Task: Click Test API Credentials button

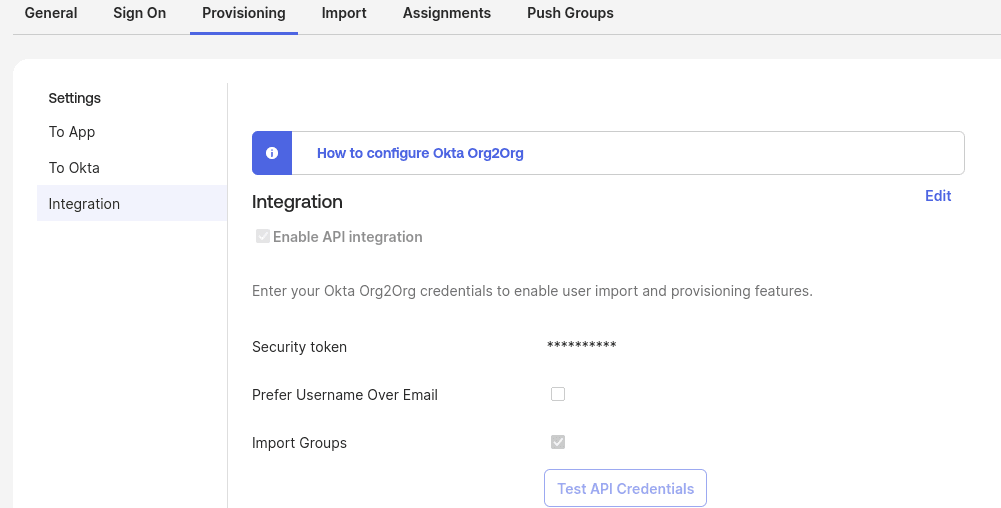Action: (626, 488)
